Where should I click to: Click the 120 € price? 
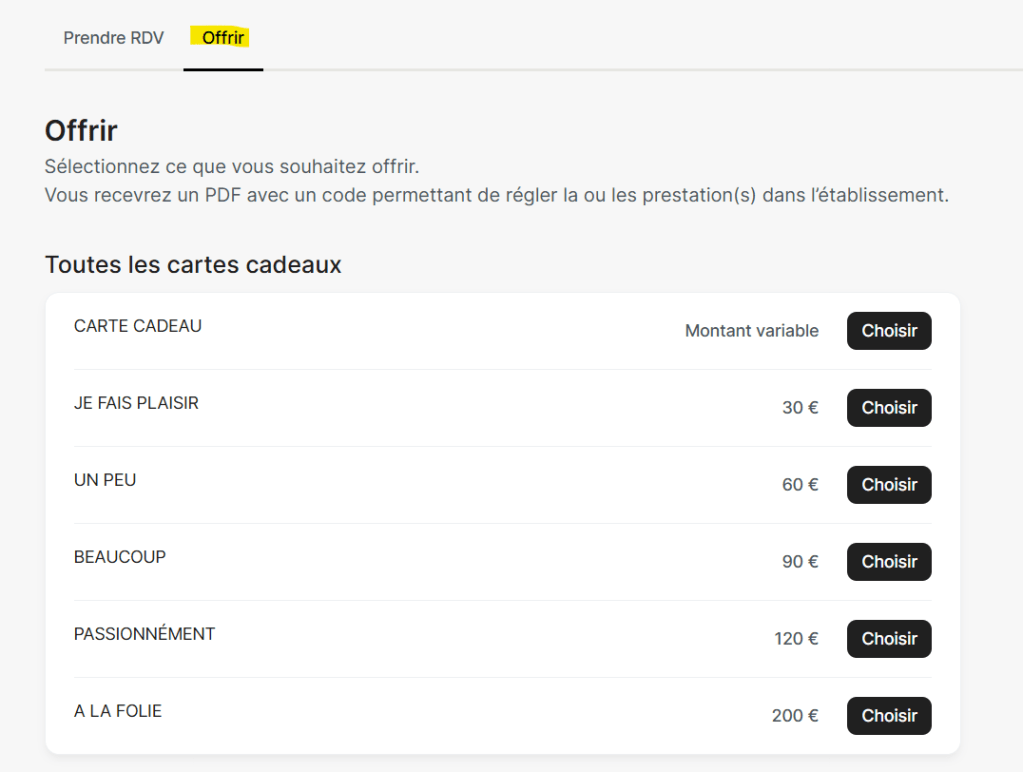coord(796,639)
